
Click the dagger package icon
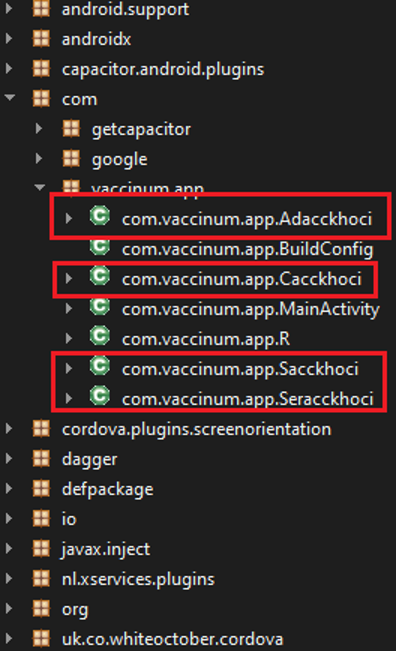tap(41, 459)
